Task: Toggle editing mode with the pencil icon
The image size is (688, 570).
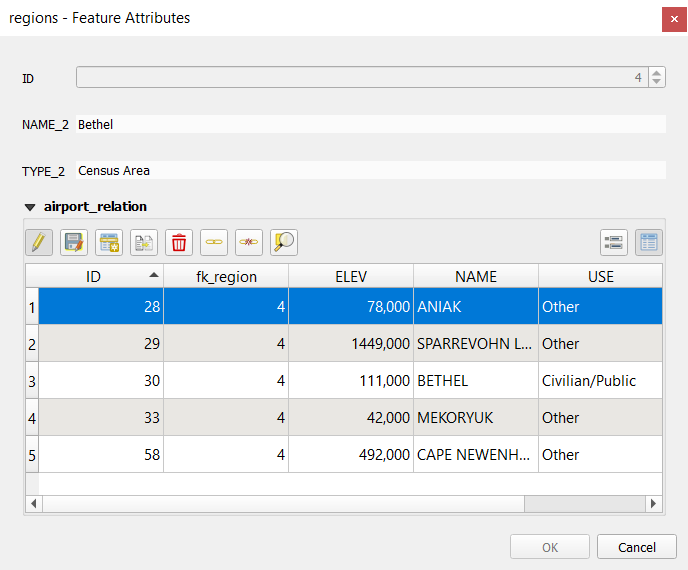Action: click(39, 242)
